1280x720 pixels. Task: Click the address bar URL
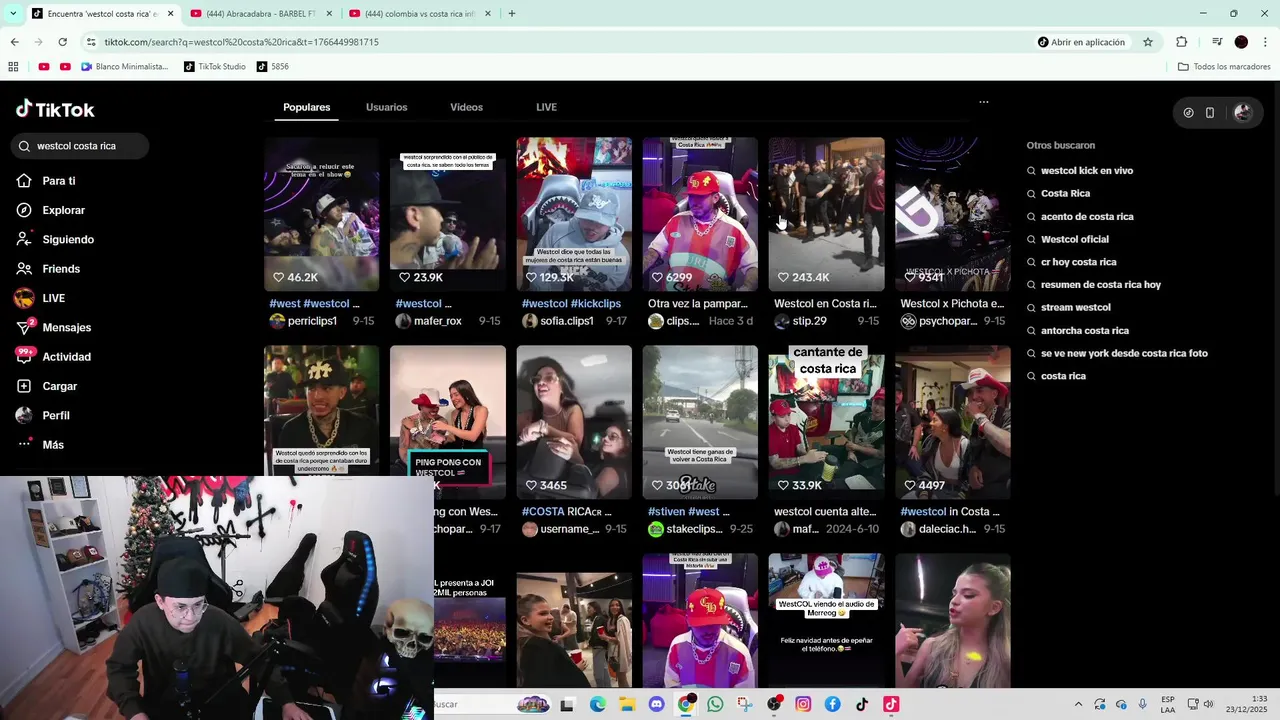241,42
